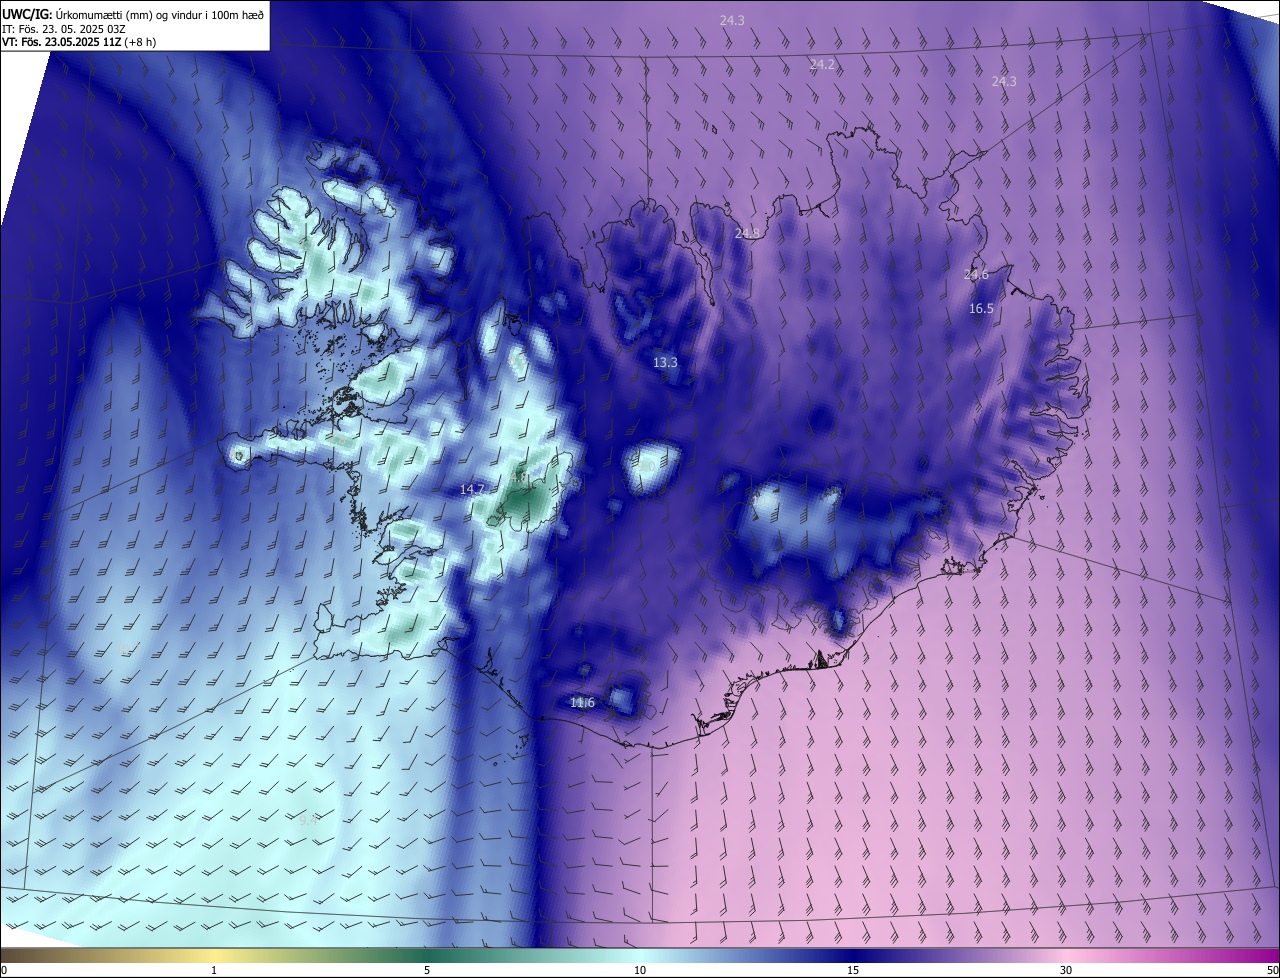
Task: Click the 24.6 value label above 16.5
Action: tap(976, 275)
